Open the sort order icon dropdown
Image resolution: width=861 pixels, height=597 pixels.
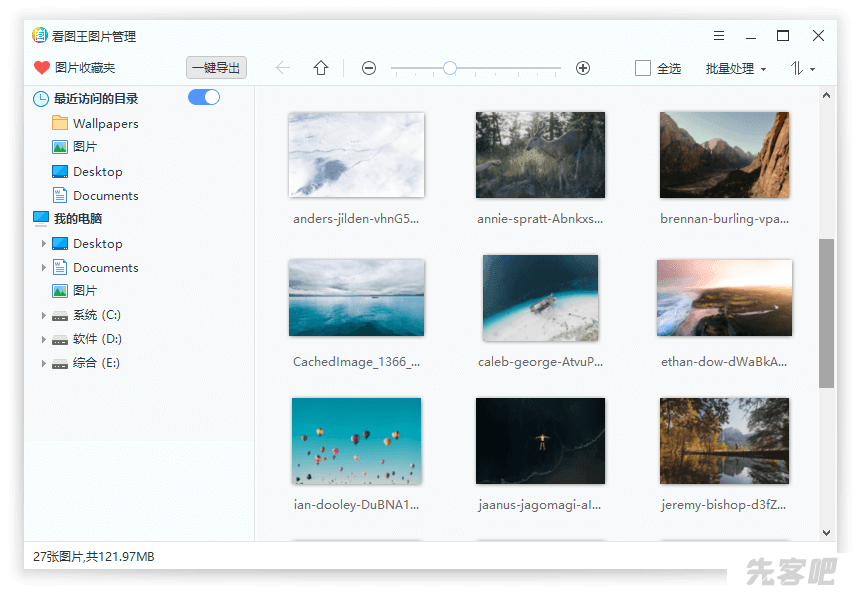[x=802, y=68]
